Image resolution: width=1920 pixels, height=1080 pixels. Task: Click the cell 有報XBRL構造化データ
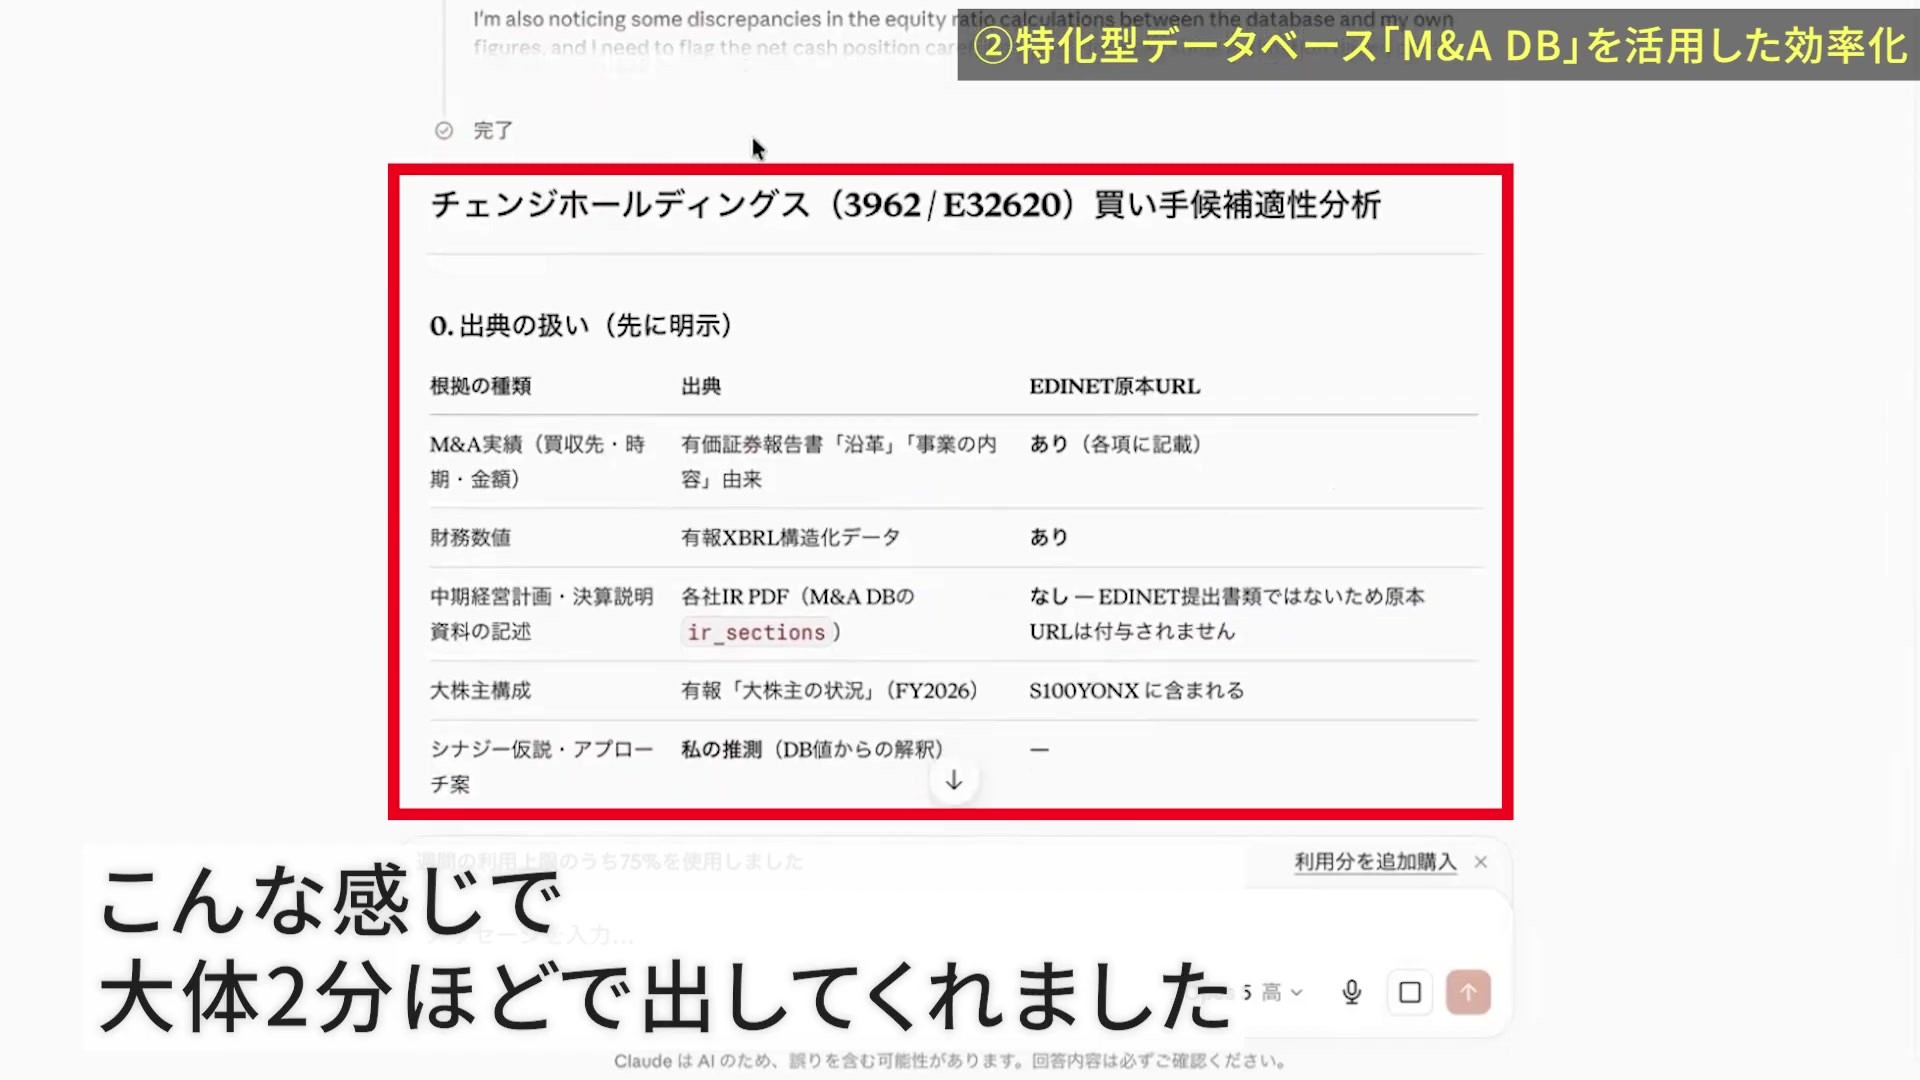click(791, 537)
